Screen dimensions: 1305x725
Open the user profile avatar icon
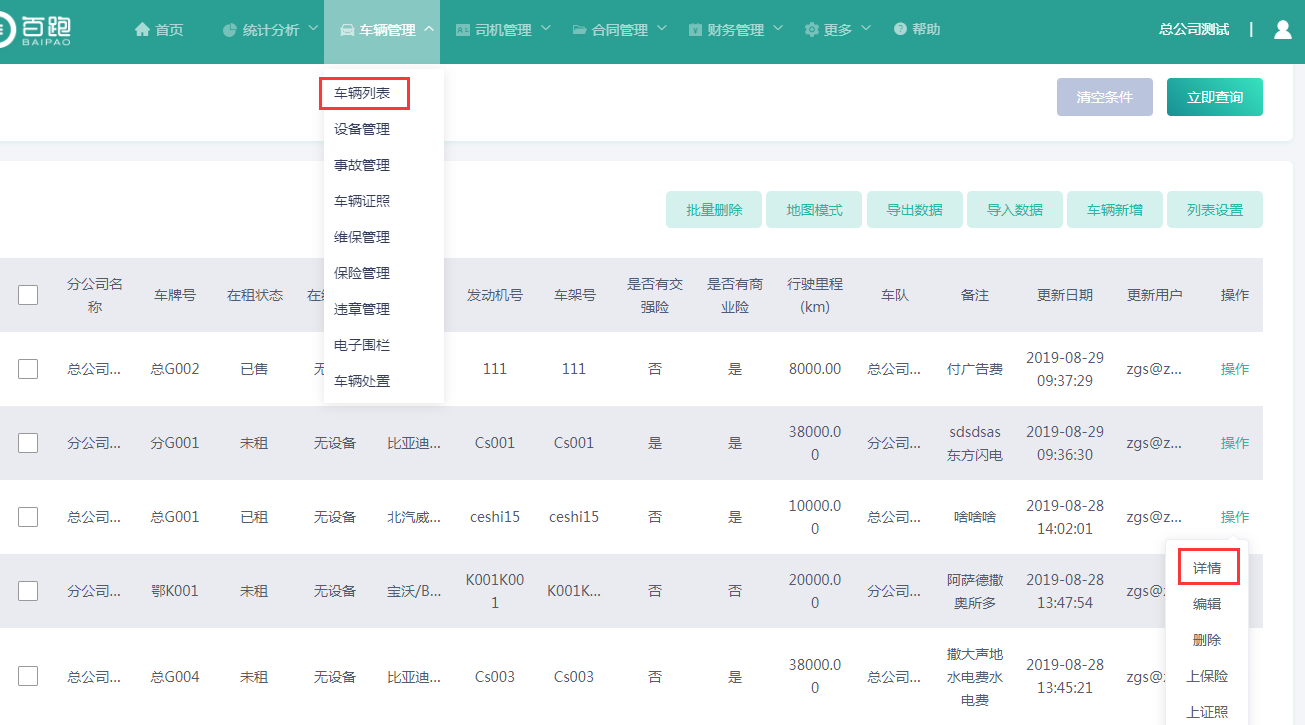tap(1283, 30)
